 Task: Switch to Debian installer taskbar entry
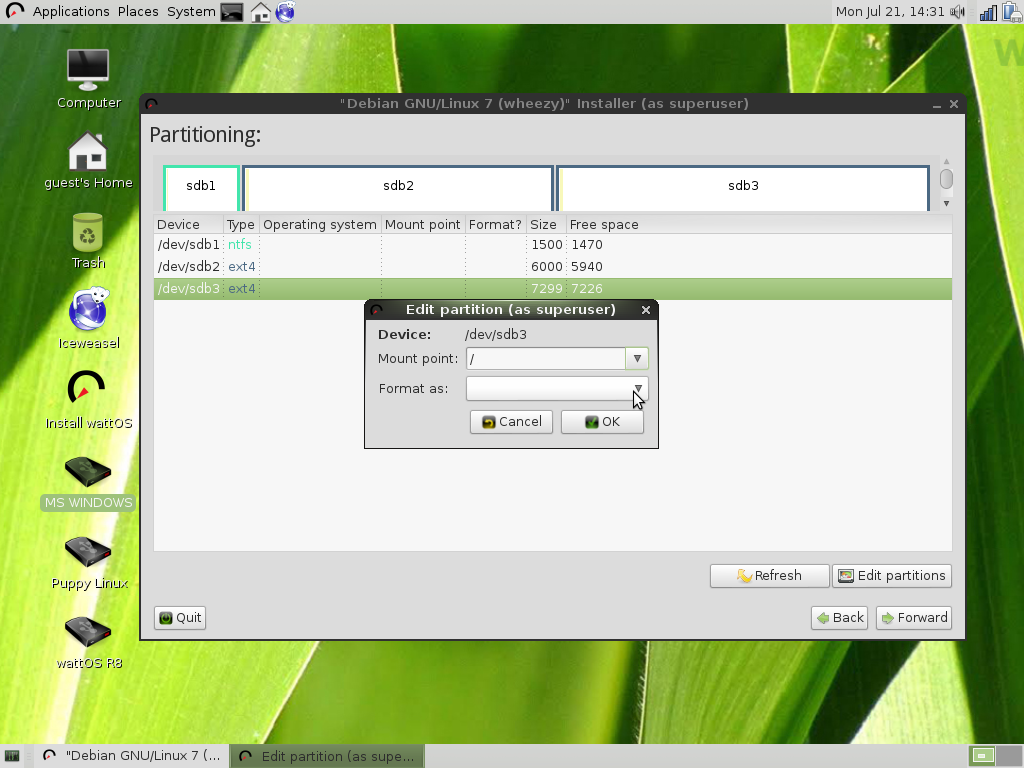coord(131,756)
